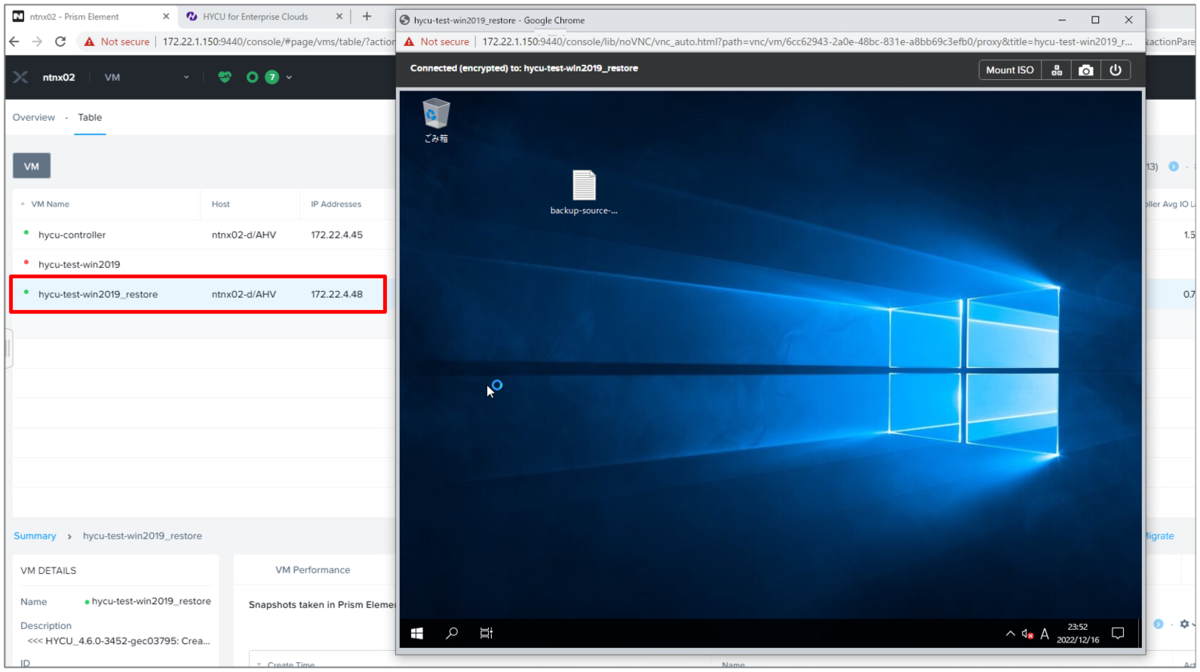Maximize the VNC console Chrome window
The image size is (1200, 672).
(x=1095, y=20)
